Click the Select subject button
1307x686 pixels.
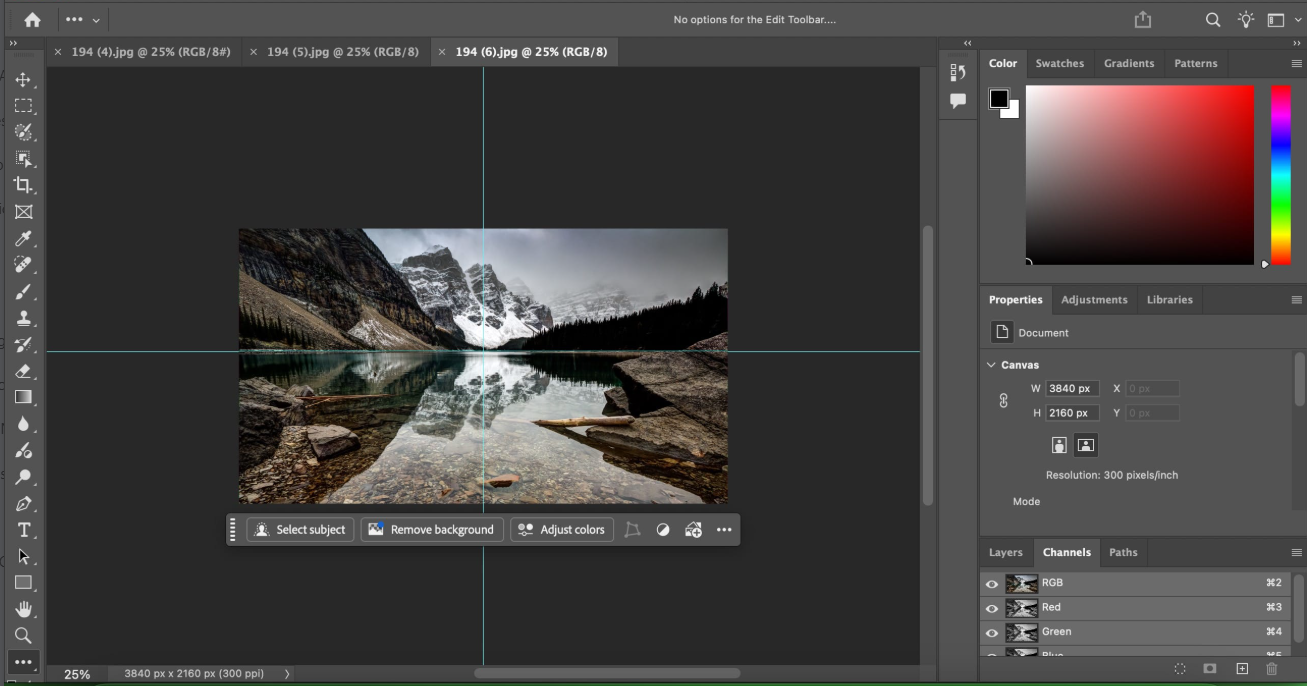[x=300, y=530]
